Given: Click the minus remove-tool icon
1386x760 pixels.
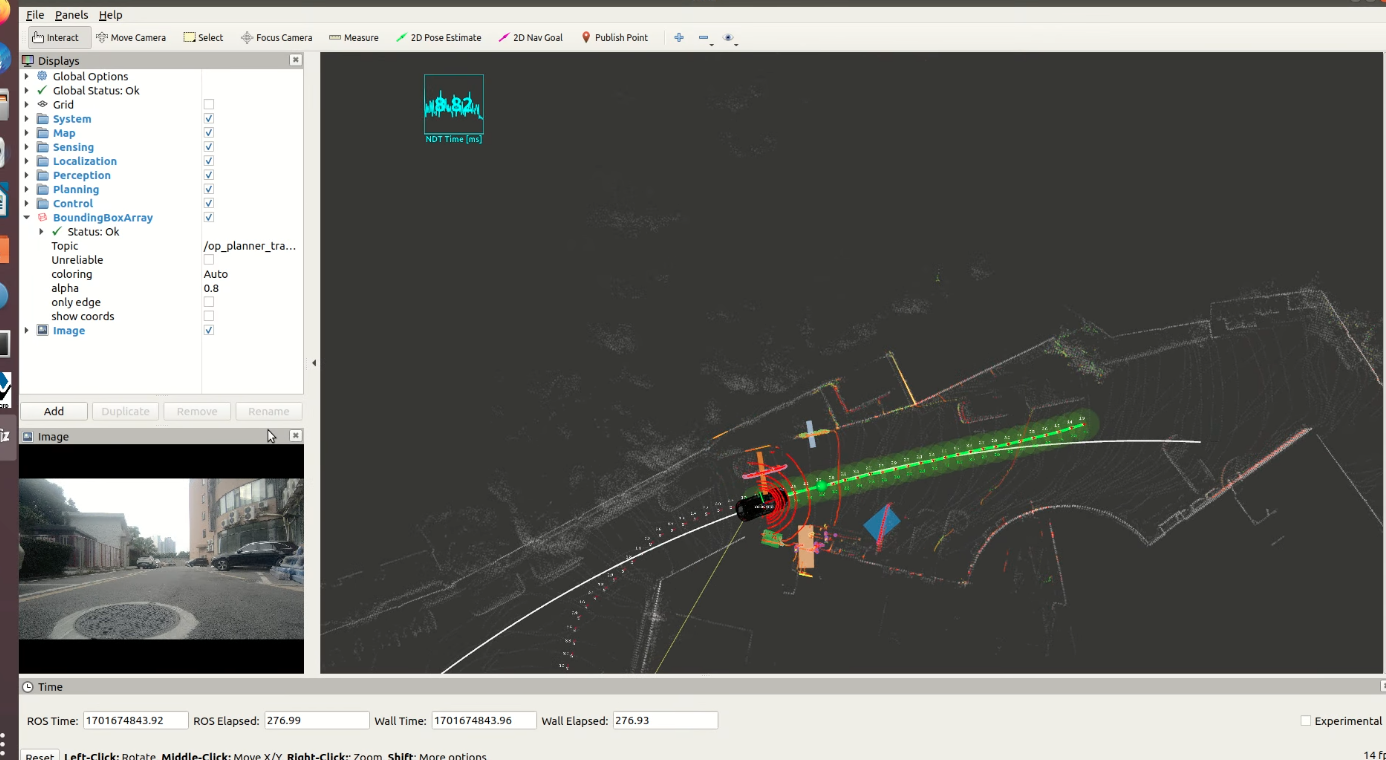Looking at the screenshot, I should click(703, 38).
